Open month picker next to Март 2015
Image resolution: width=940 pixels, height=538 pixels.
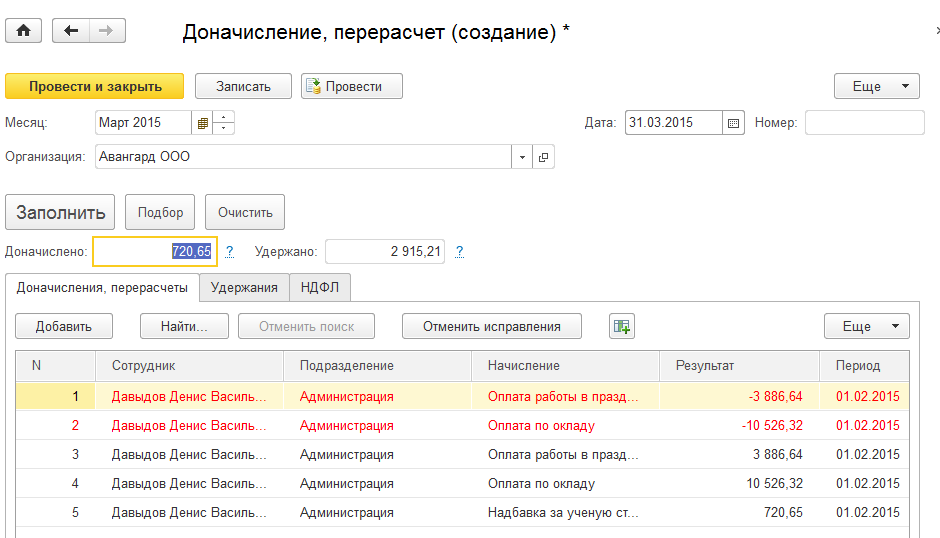click(203, 123)
